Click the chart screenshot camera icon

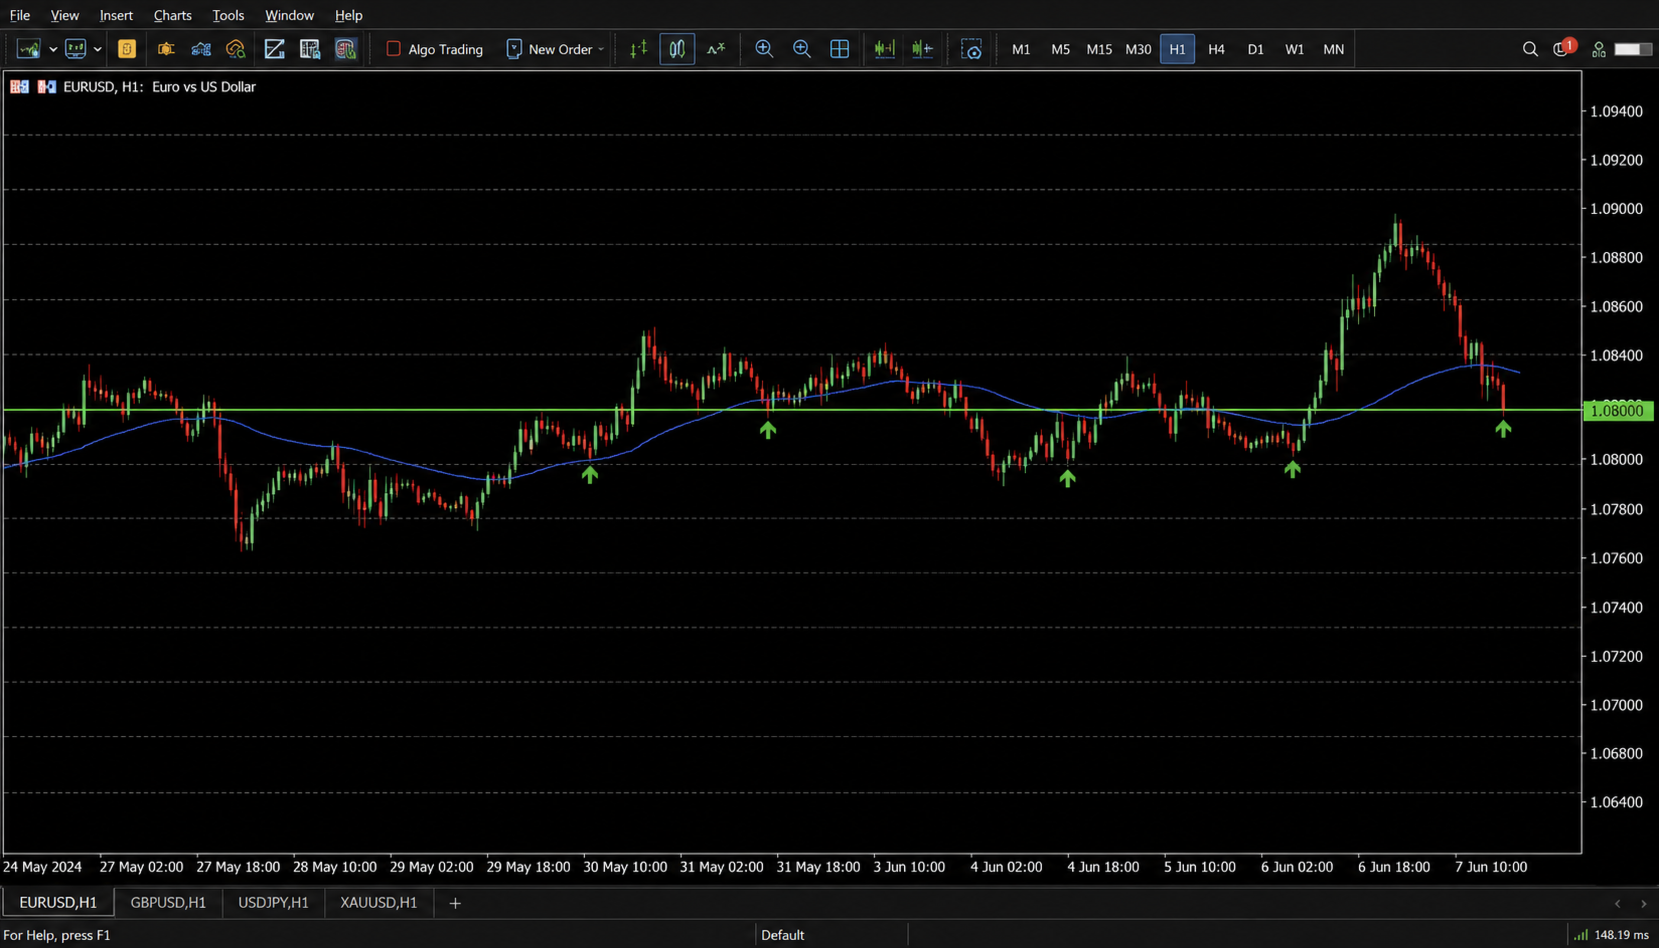[971, 49]
